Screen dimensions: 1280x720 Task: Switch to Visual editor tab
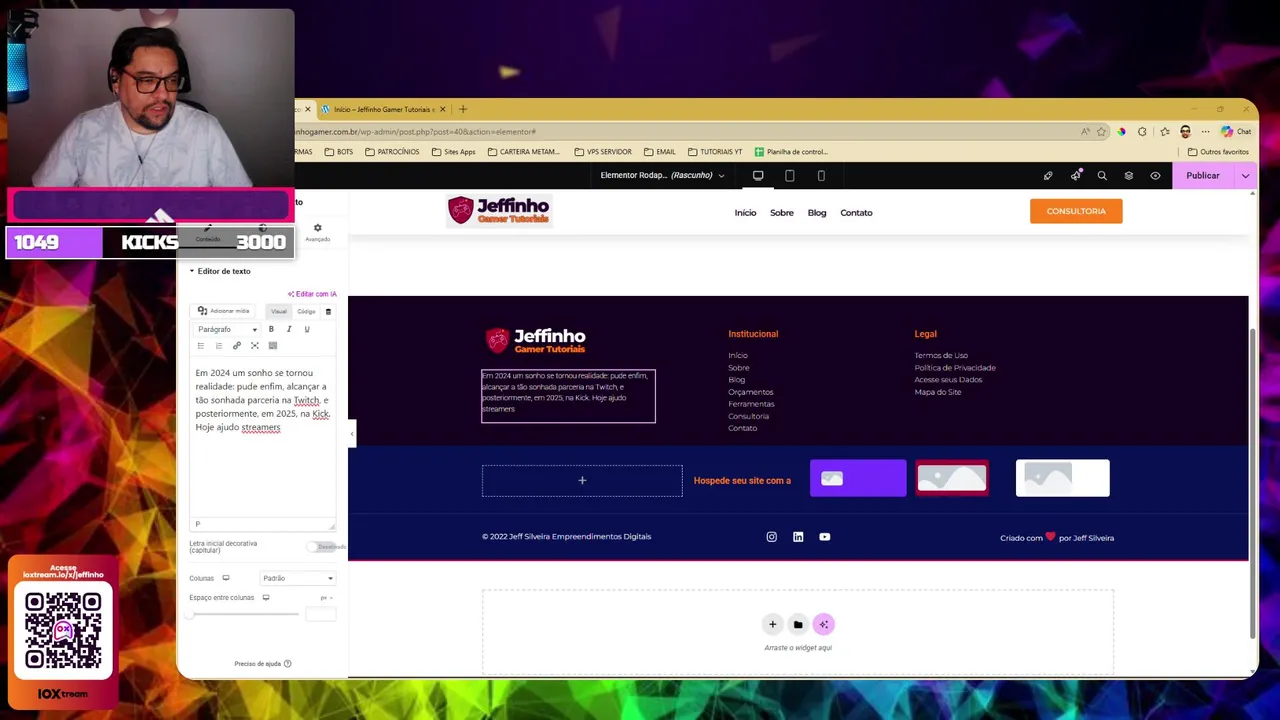point(279,311)
